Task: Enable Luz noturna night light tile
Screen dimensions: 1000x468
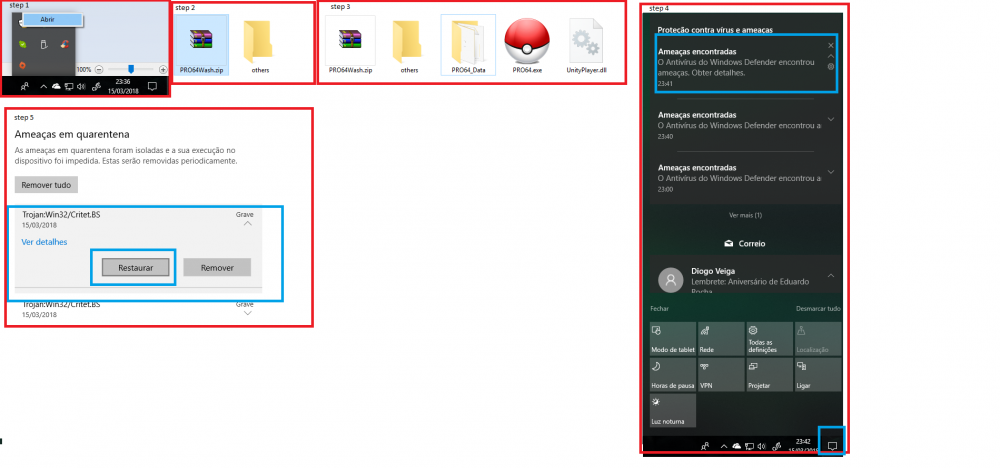Action: click(x=672, y=410)
